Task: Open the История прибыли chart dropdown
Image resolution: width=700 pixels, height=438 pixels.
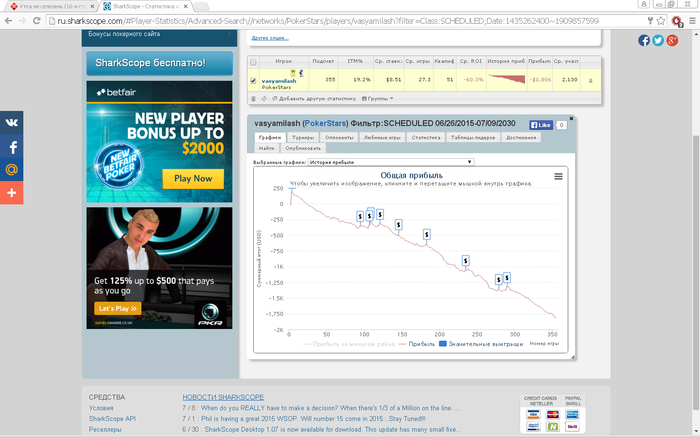Action: pyautogui.click(x=391, y=162)
